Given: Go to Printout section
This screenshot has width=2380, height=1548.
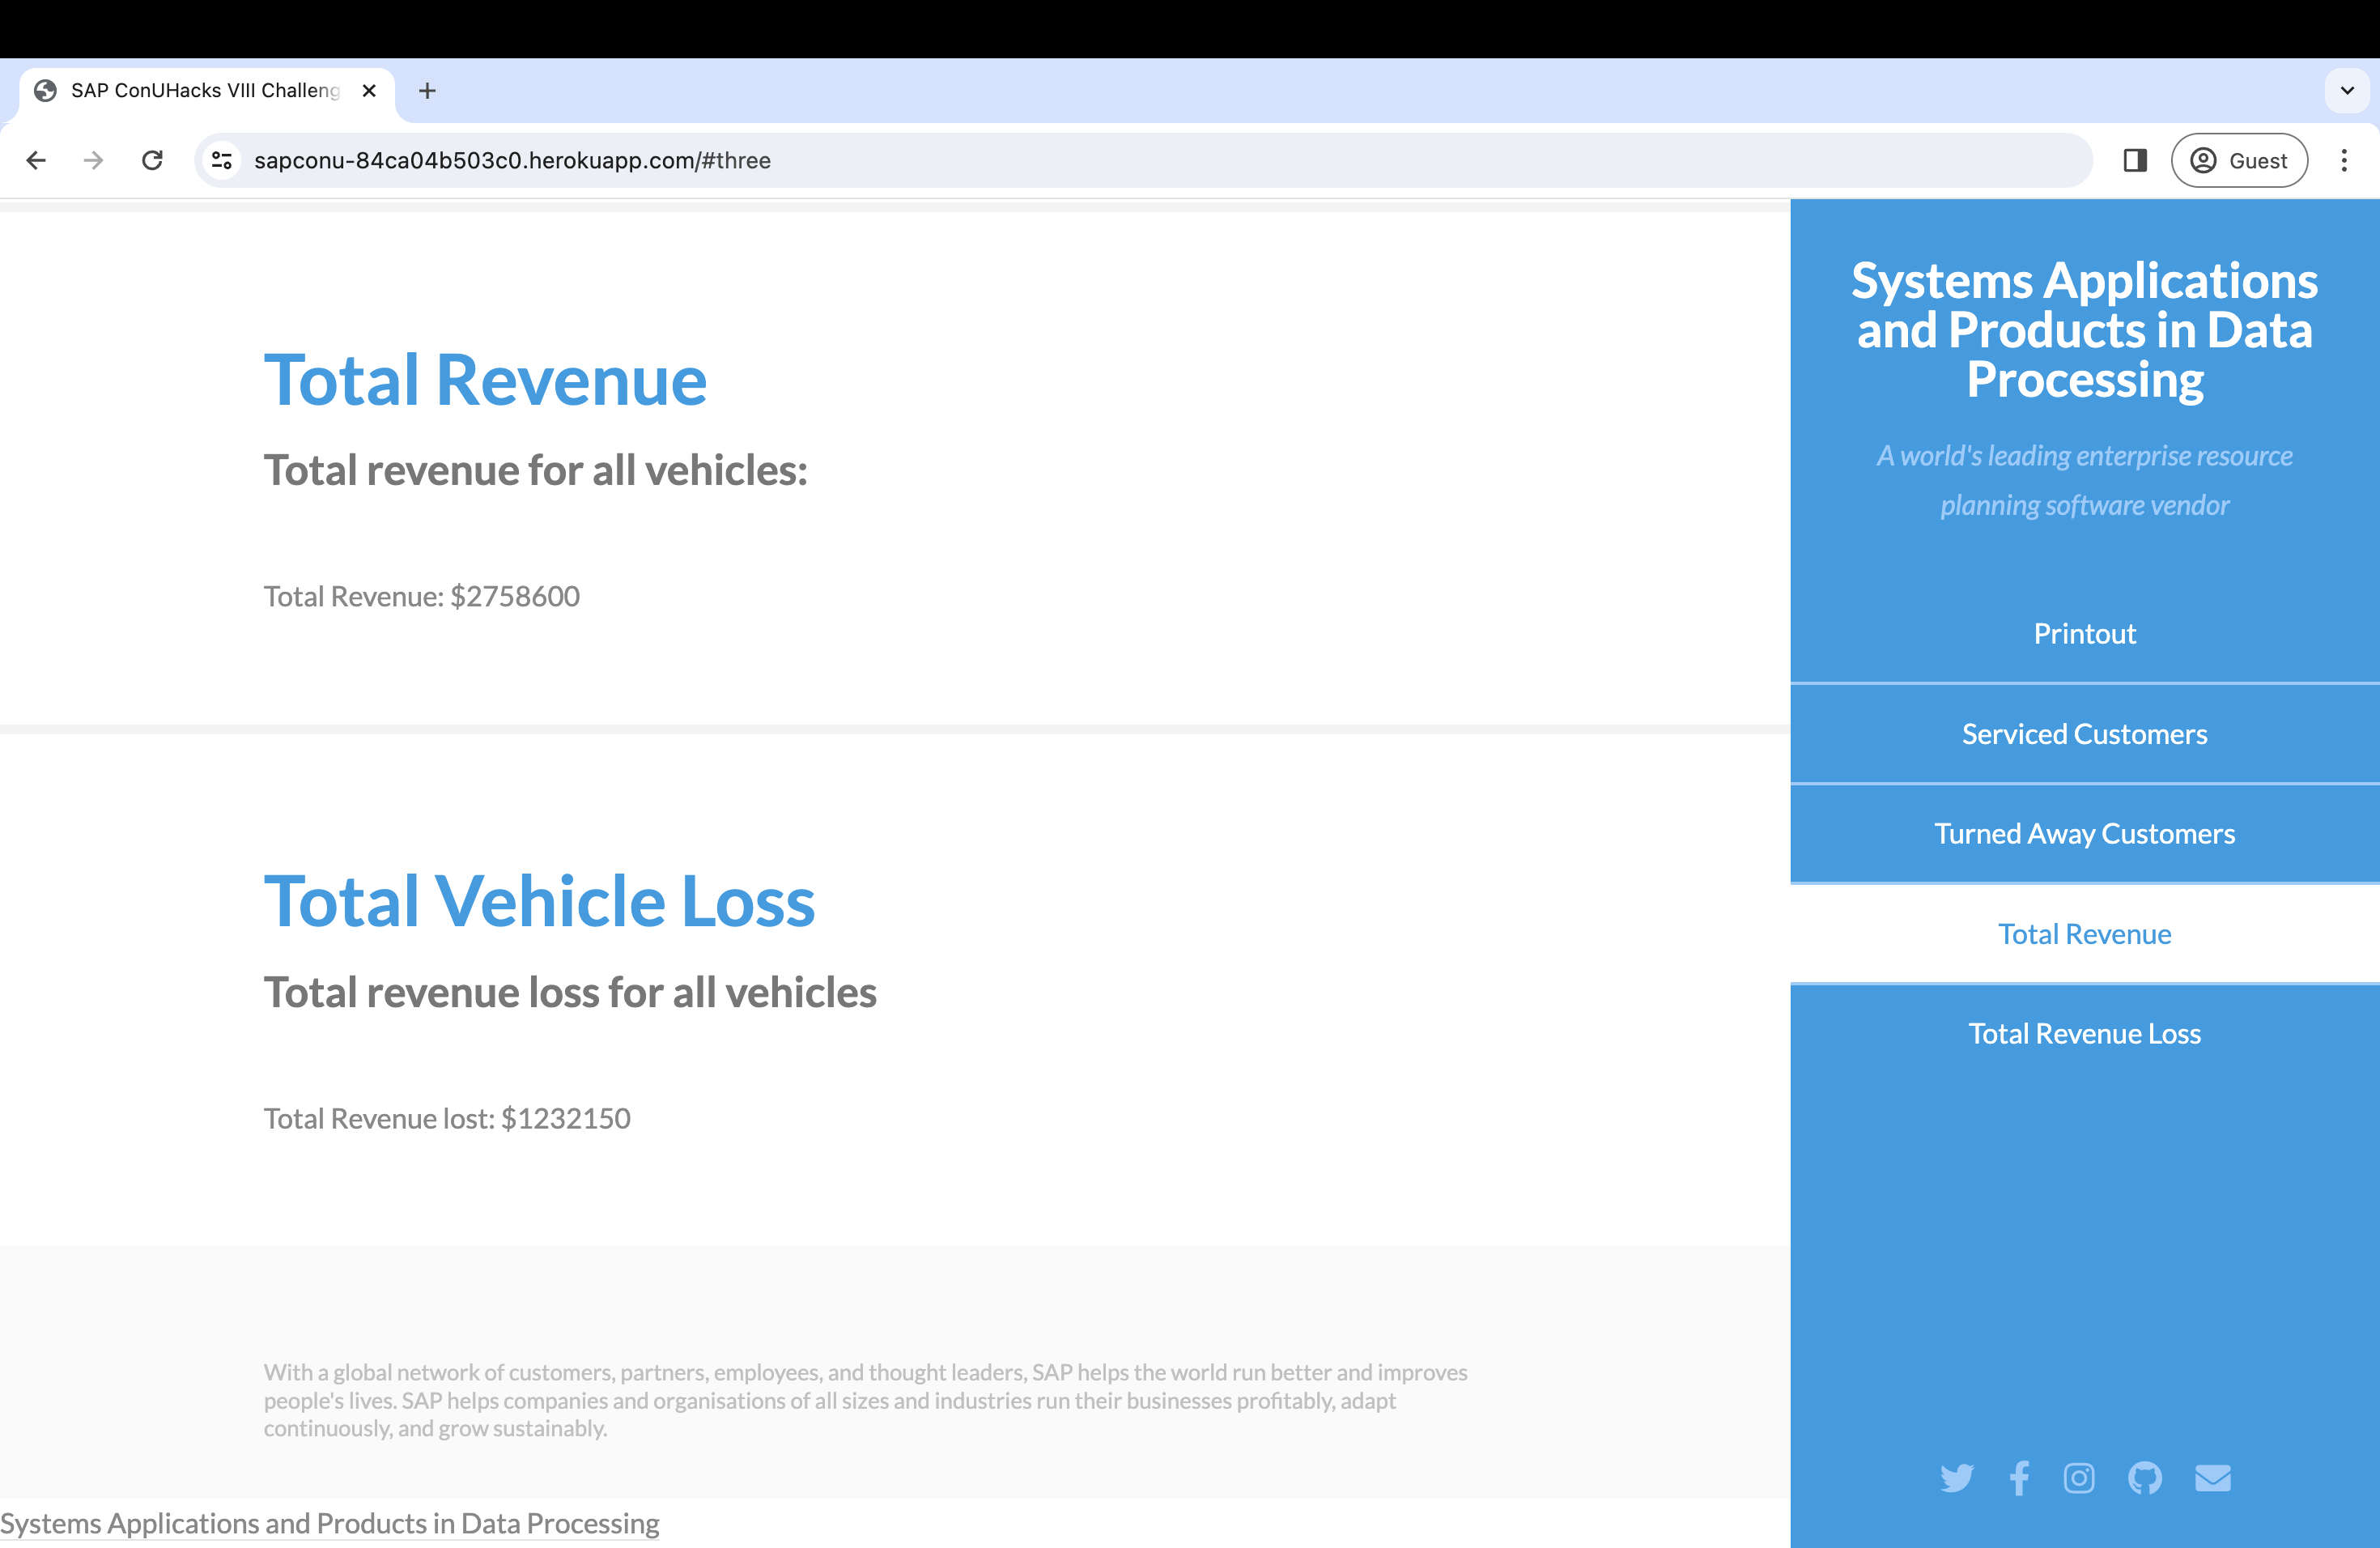Looking at the screenshot, I should 2084,634.
